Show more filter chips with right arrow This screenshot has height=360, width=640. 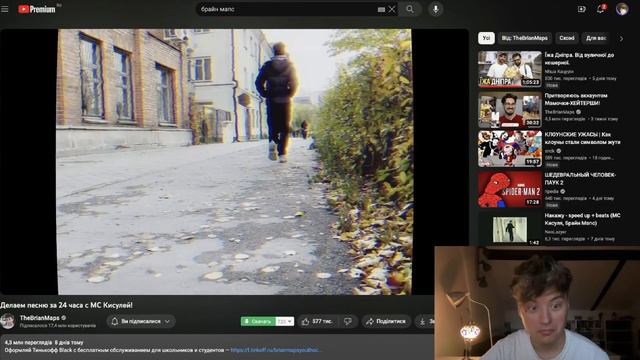coord(621,39)
